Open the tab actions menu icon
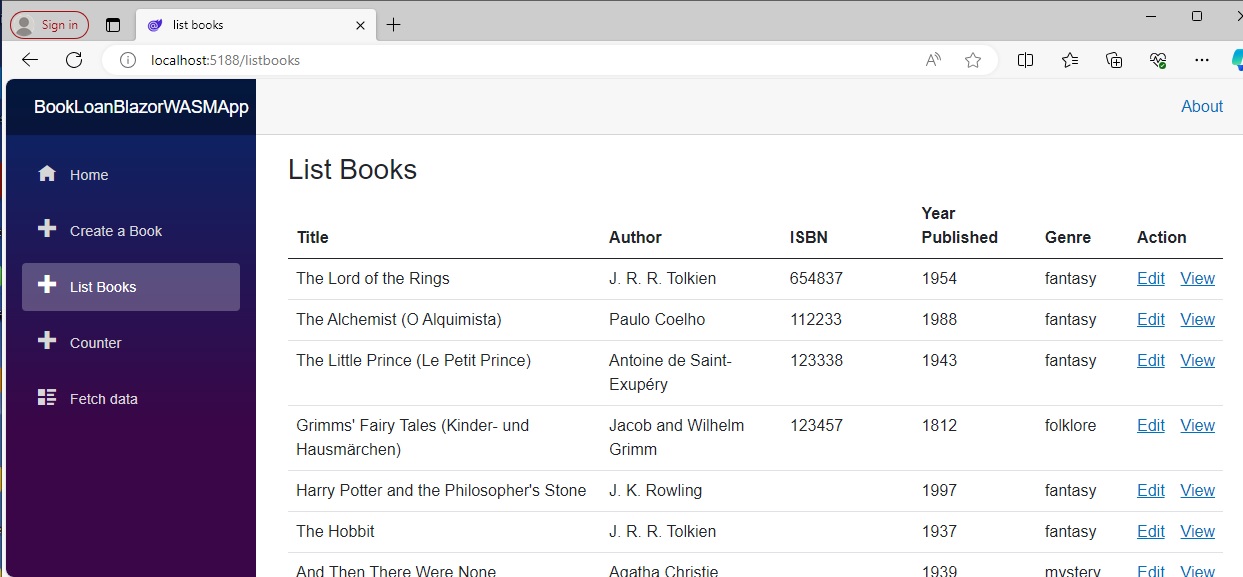Viewport: 1243px width, 577px height. tap(112, 25)
